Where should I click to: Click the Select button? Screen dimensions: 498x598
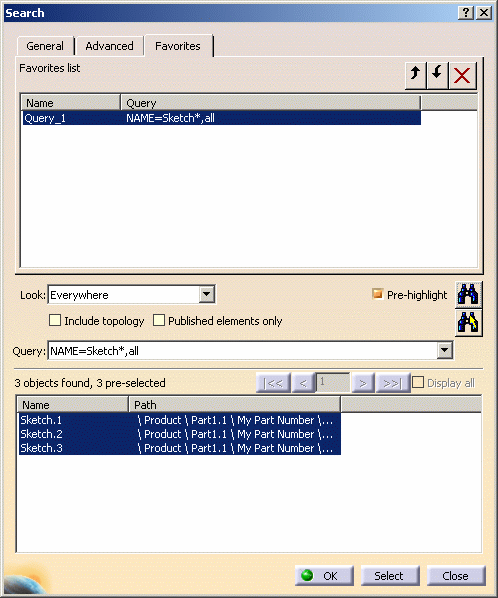point(390,575)
